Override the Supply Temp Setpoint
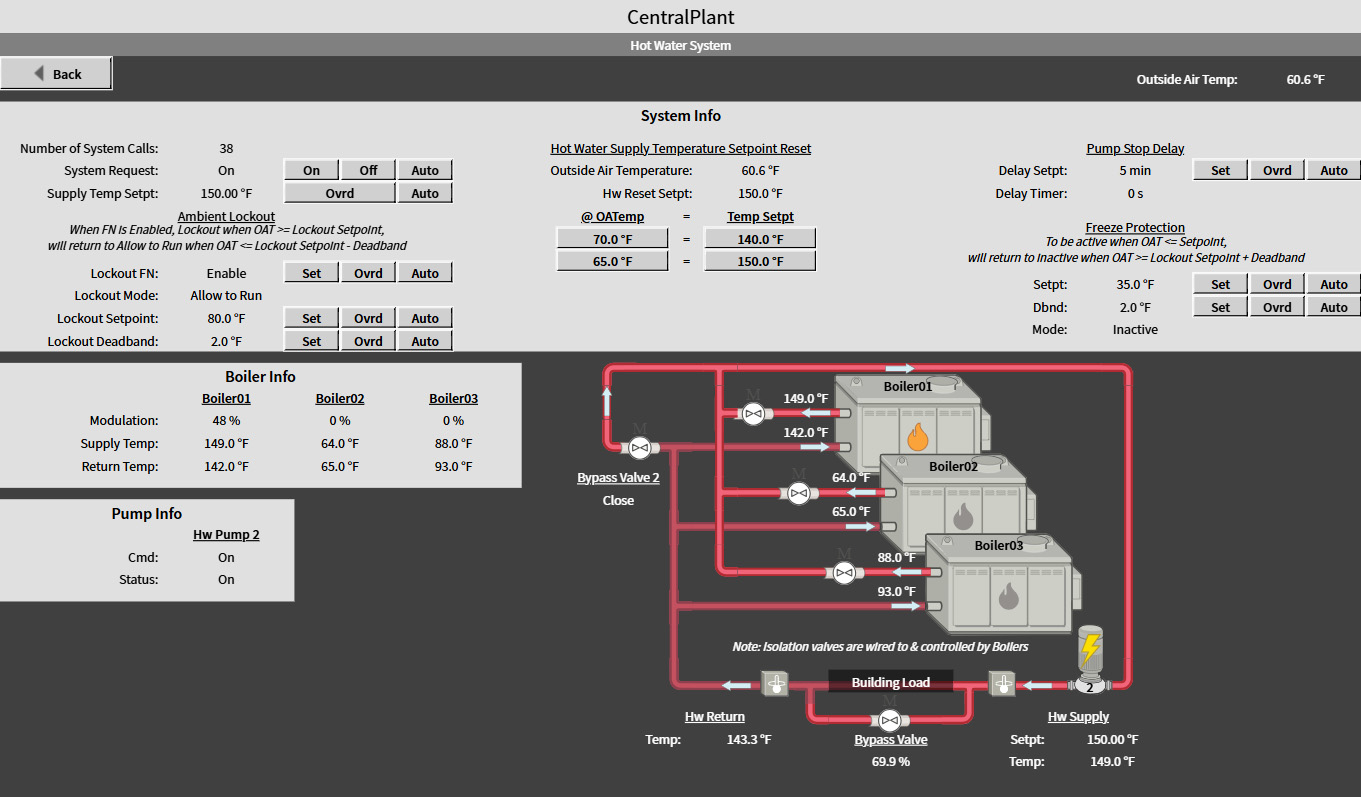This screenshot has height=797, width=1361. point(340,193)
